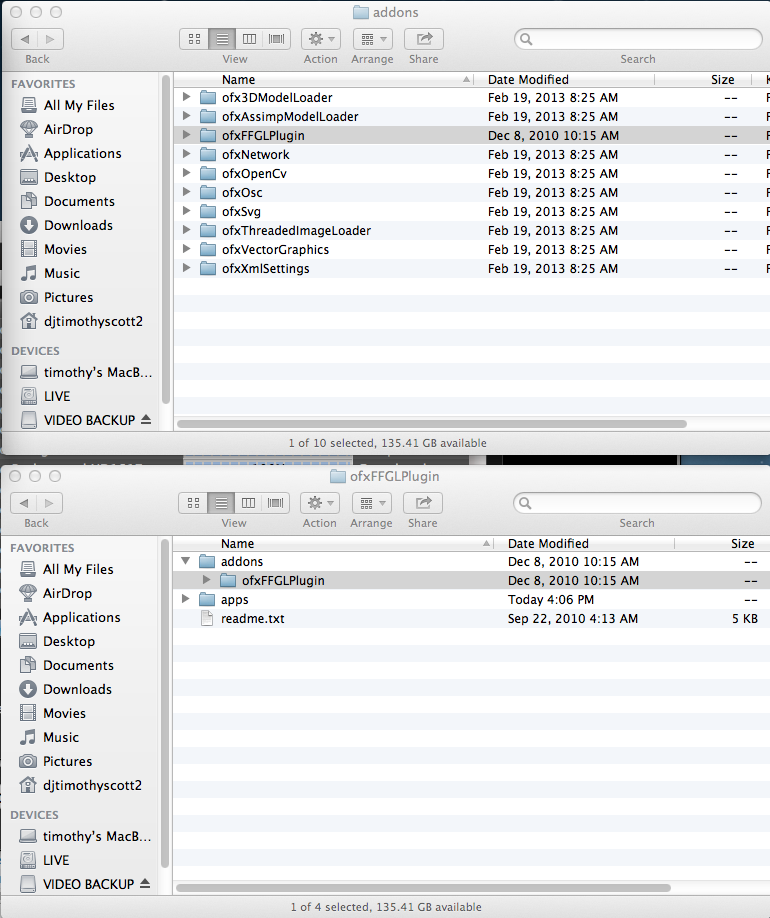This screenshot has height=918, width=770.
Task: Click Name column header in ofxFFGLPlugin window
Action: [237, 543]
